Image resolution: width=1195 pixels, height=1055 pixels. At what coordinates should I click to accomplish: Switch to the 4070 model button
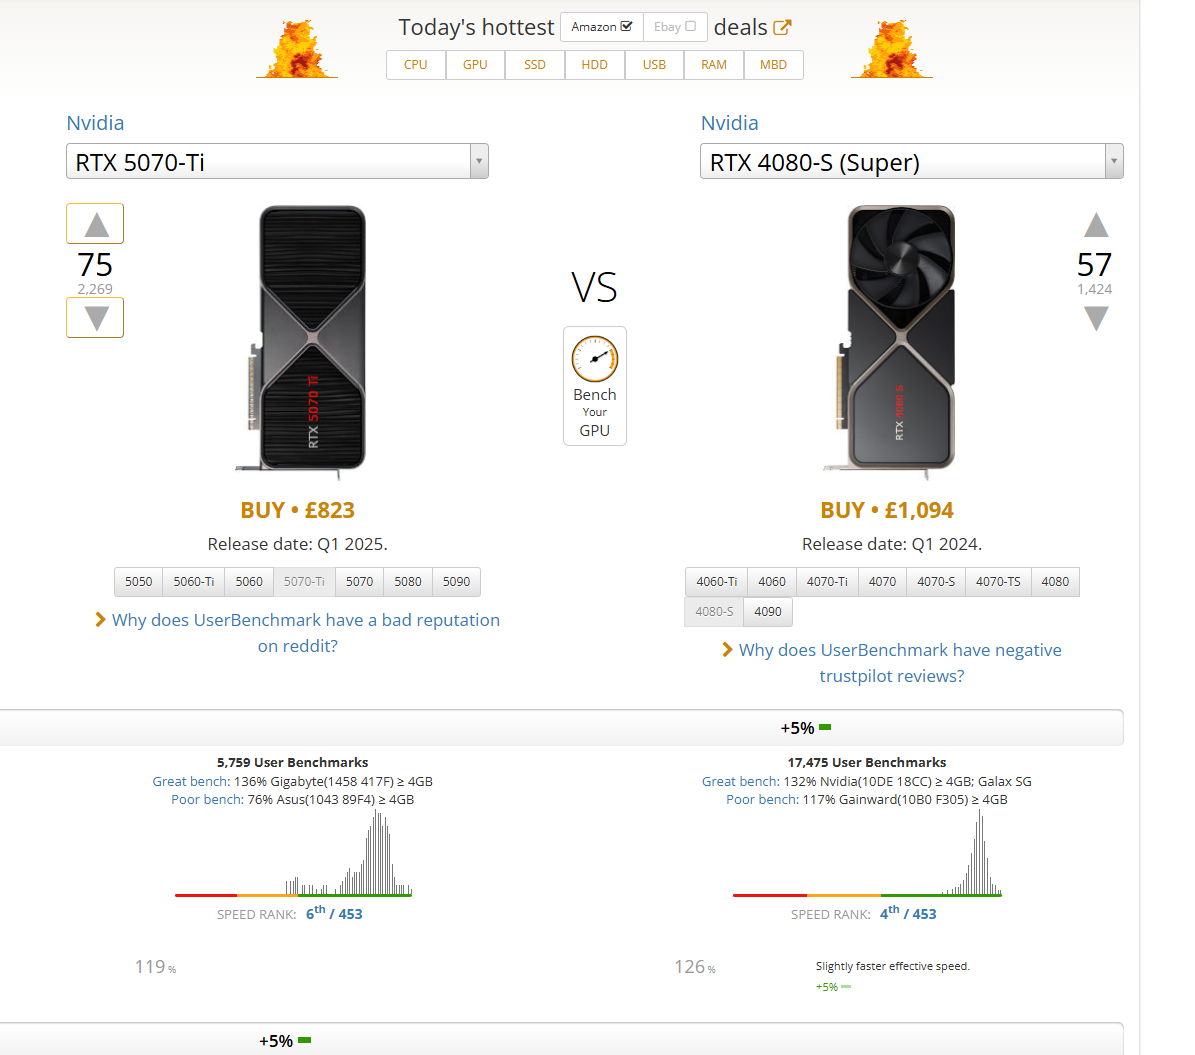pos(883,582)
